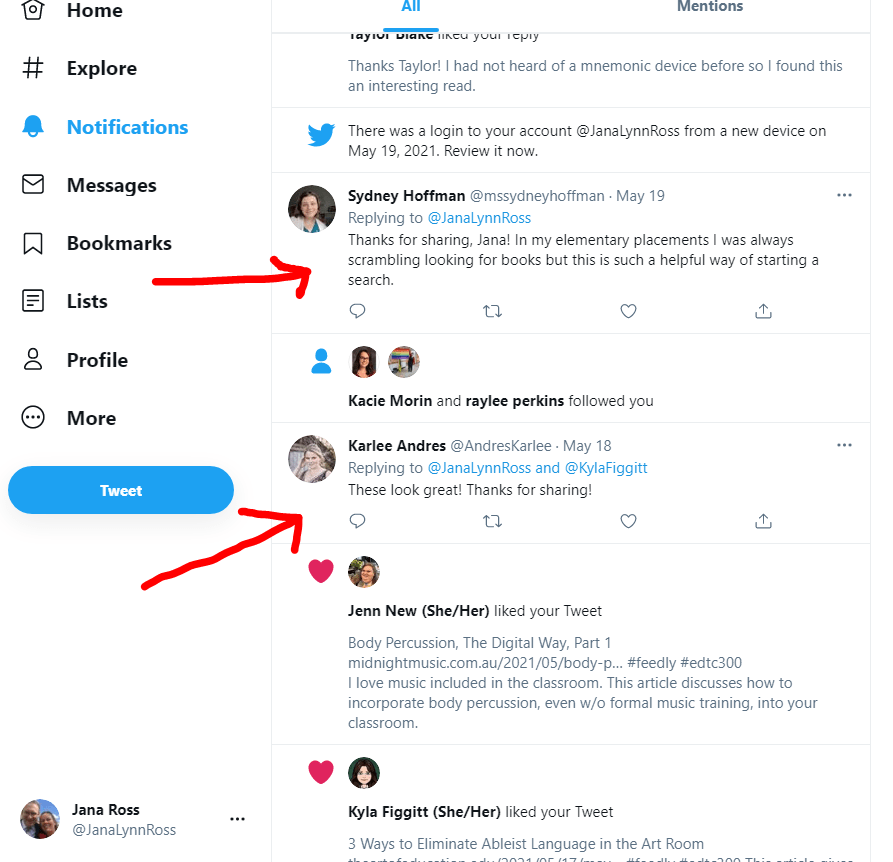Open more options on Karlee Andres' tweet
This screenshot has height=862, width=893.
pos(844,445)
